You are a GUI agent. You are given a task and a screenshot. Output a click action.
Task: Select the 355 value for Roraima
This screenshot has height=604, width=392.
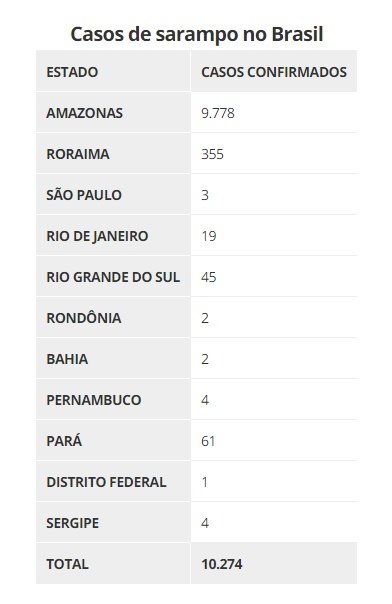tap(212, 154)
